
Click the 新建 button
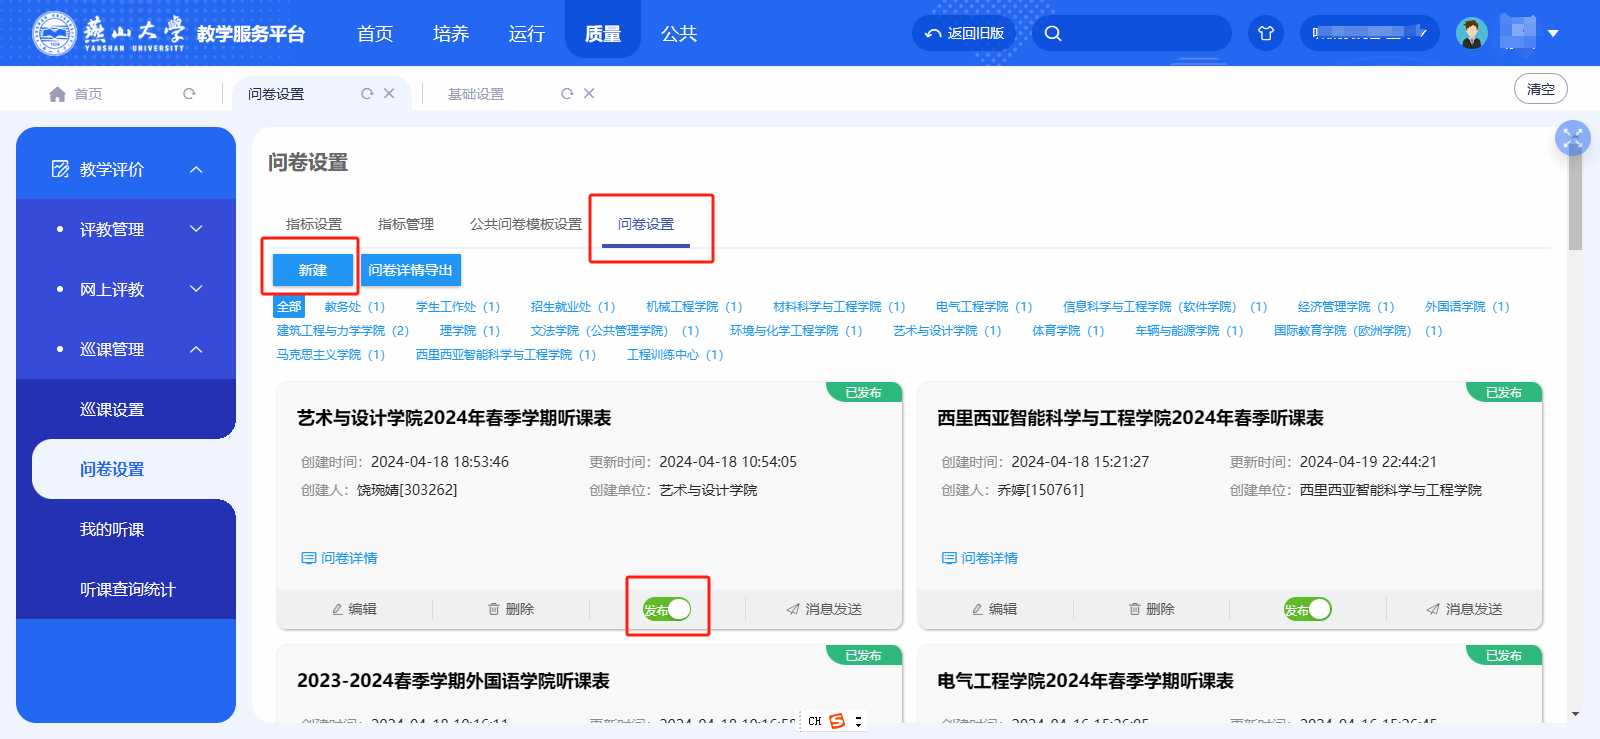[x=313, y=270]
